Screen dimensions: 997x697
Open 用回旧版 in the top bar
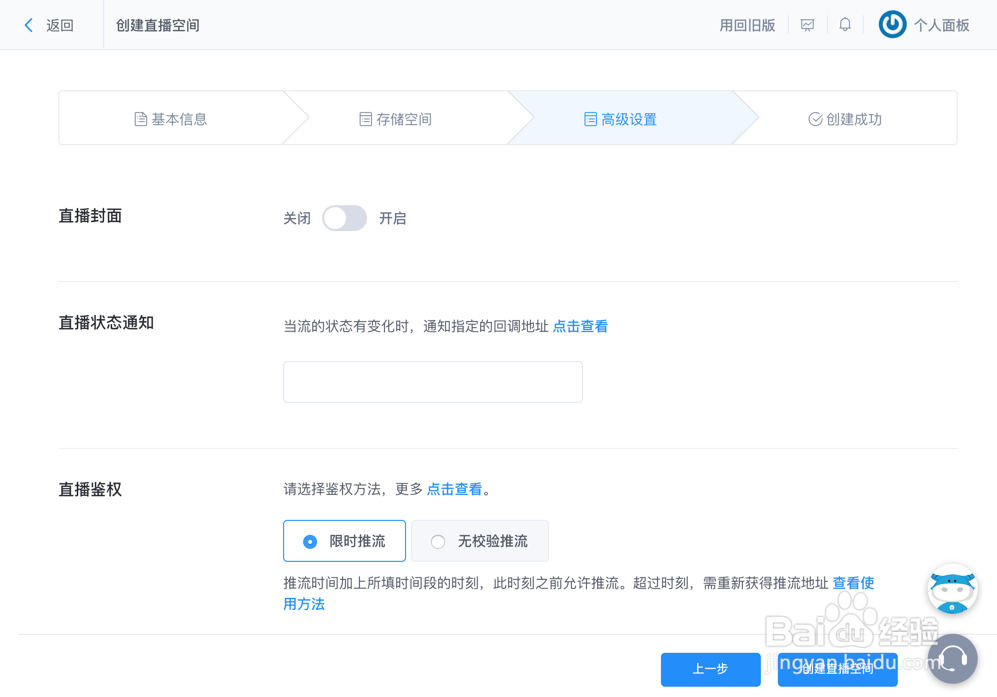(x=747, y=24)
